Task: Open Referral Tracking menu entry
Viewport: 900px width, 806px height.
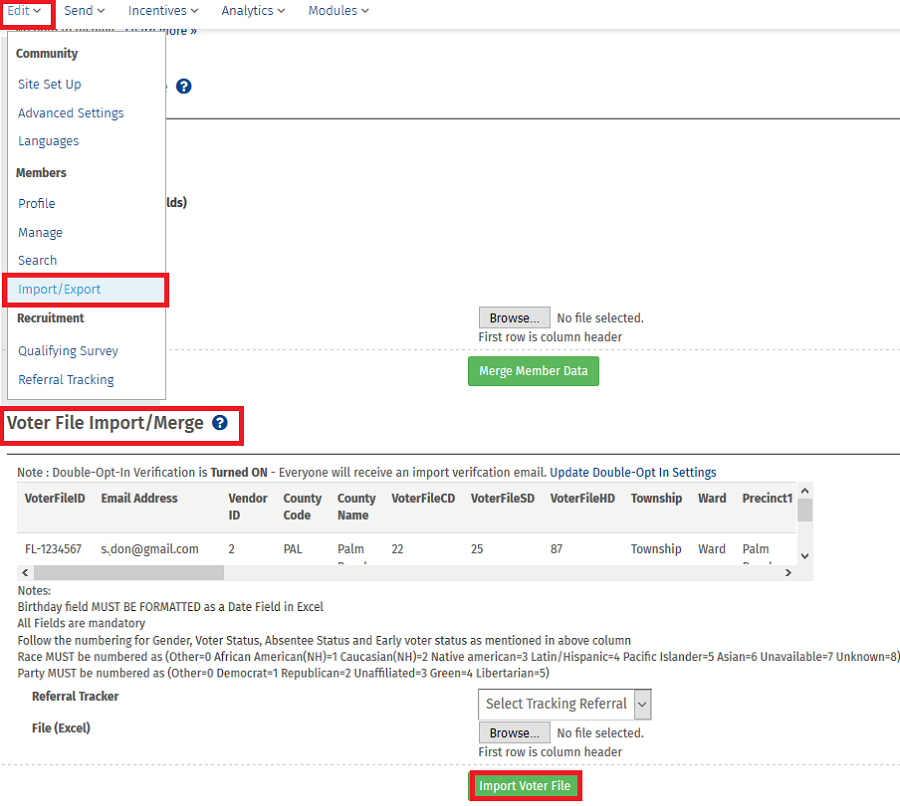Action: [x=66, y=380]
